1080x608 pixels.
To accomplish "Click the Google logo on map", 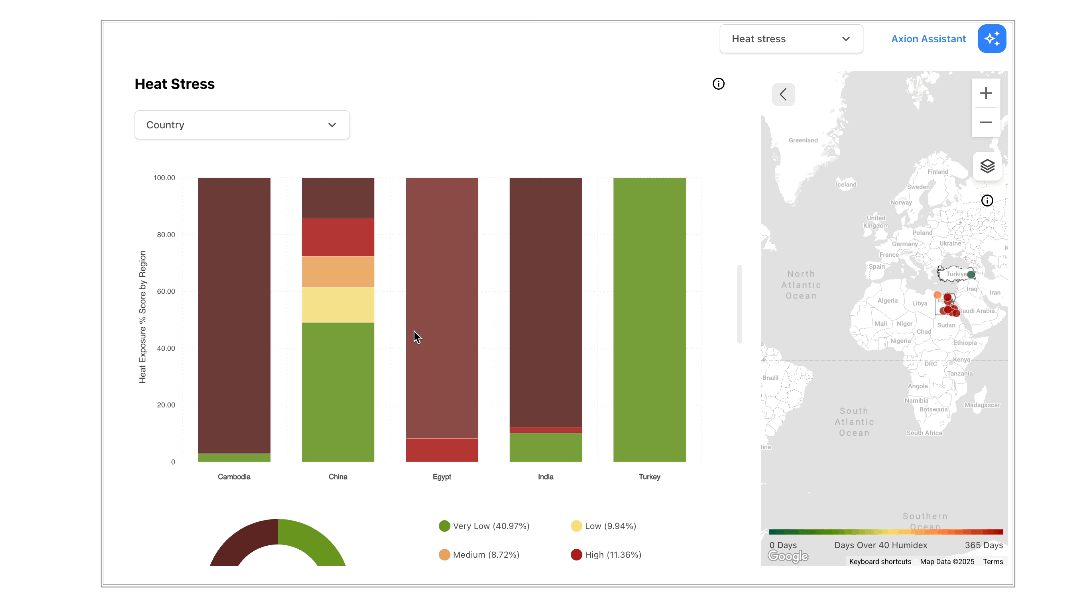I will point(788,556).
